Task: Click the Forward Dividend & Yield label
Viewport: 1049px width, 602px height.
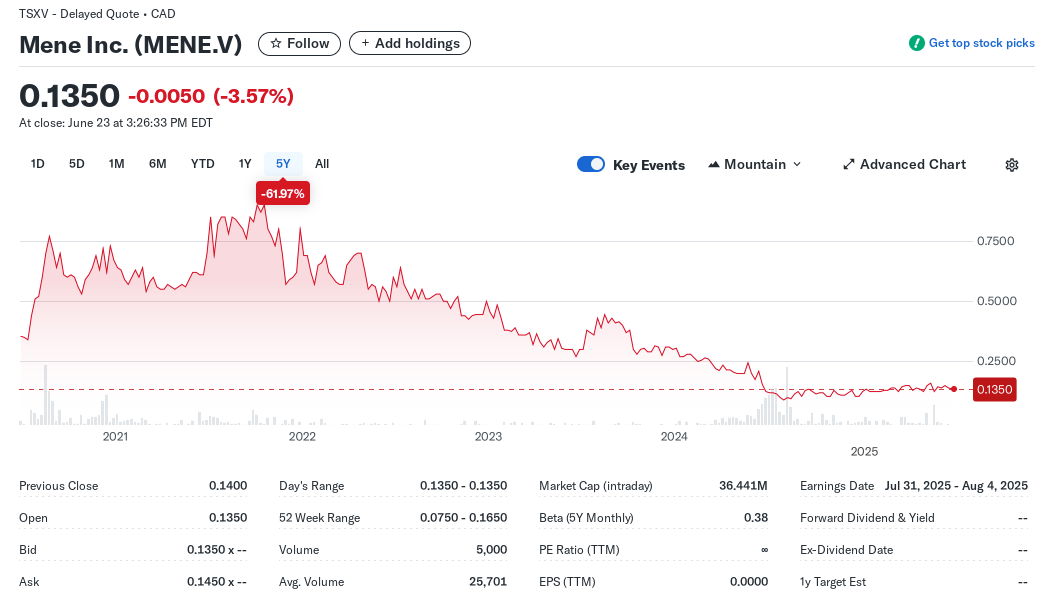Action: click(867, 518)
